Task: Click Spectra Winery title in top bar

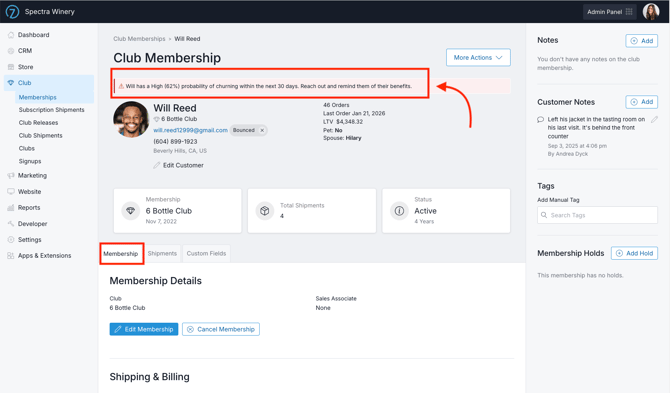Action: pyautogui.click(x=50, y=12)
